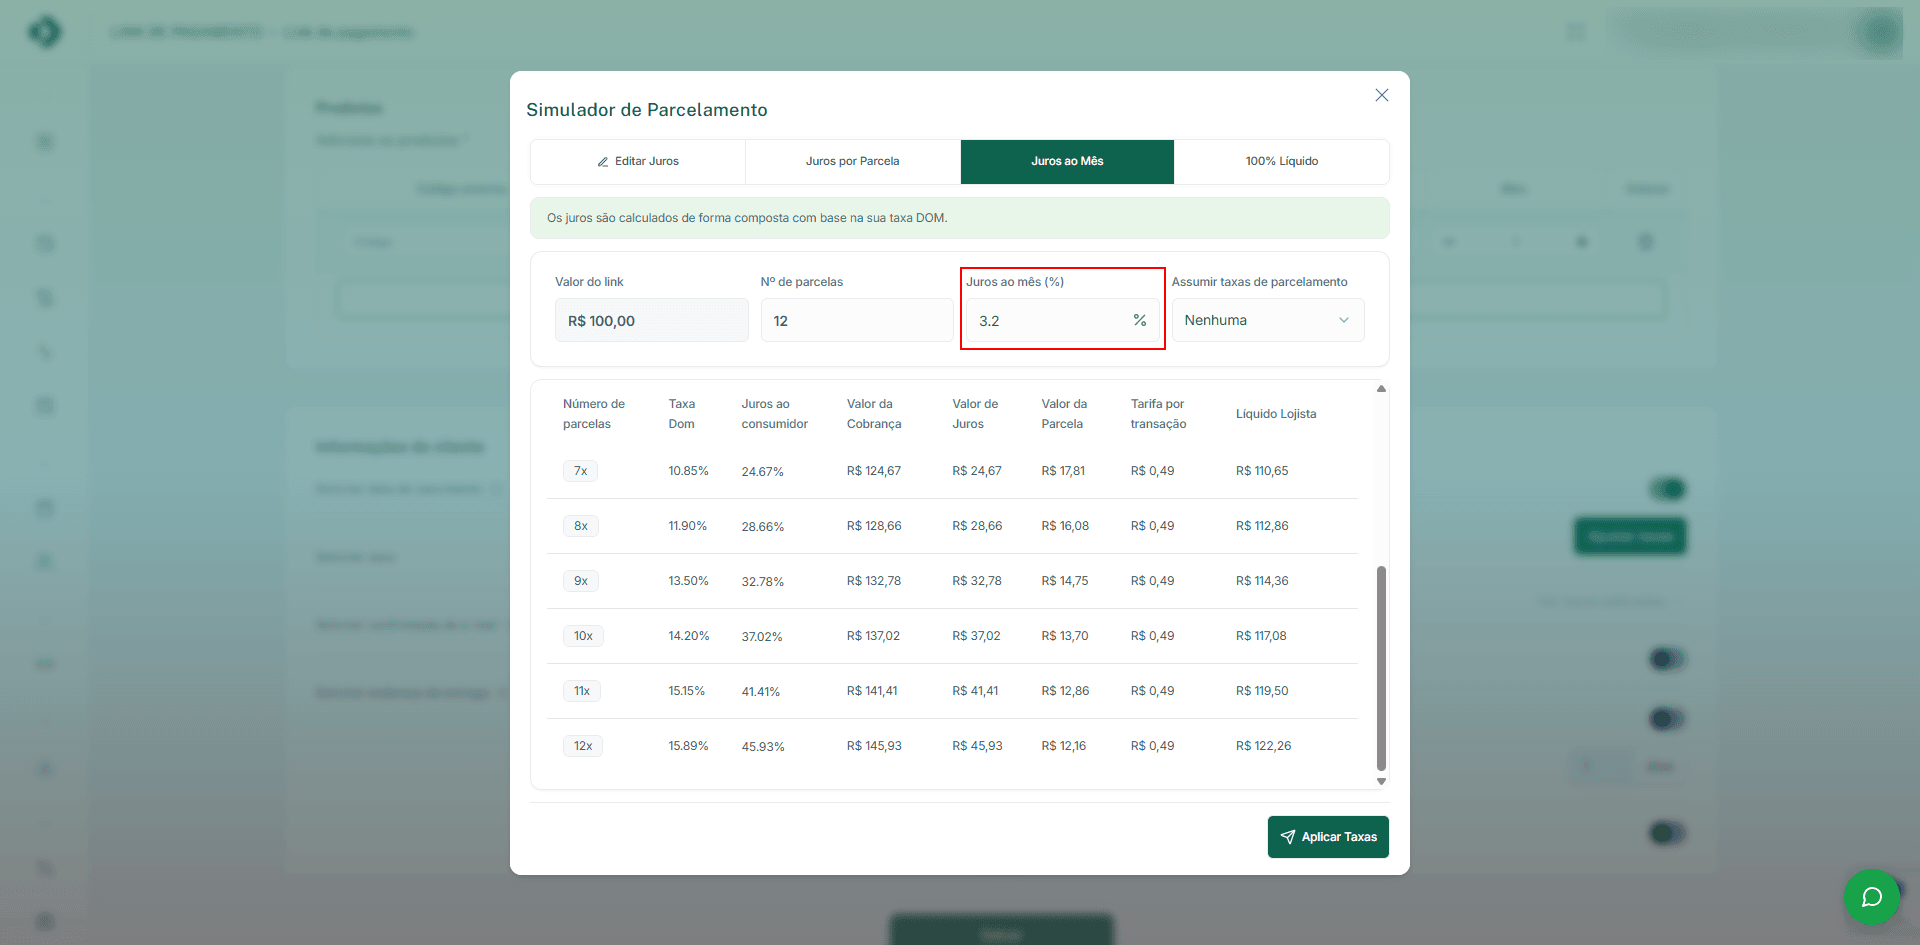The image size is (1920, 945).
Task: Close the Simulador de Parcelamento dialog
Action: coord(1381,95)
